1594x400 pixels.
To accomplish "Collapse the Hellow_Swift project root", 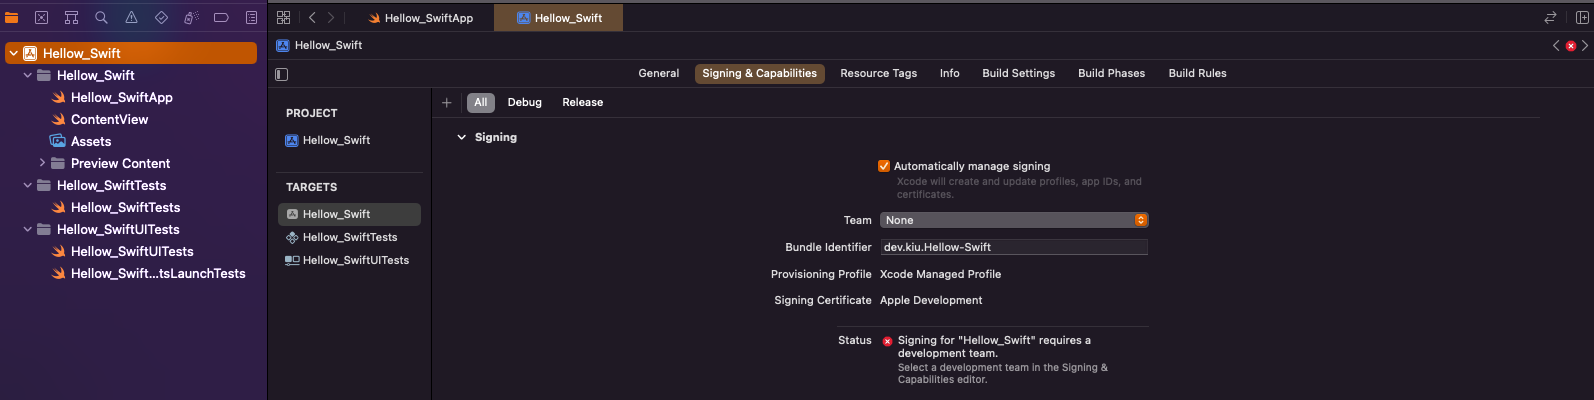I will (x=13, y=53).
